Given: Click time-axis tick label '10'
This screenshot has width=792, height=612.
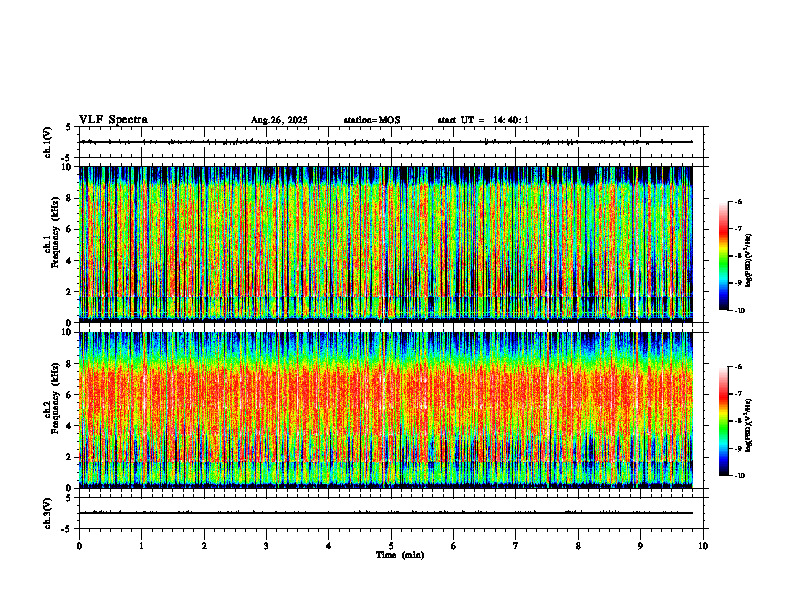Looking at the screenshot, I should coord(703,546).
